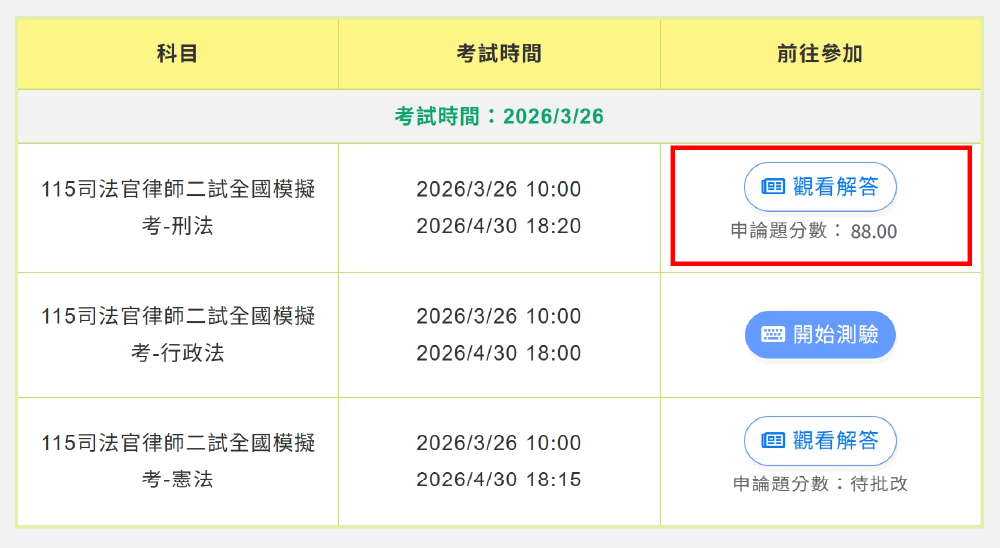
Task: Click the 申論題分數：待批改 status text
Action: (820, 484)
